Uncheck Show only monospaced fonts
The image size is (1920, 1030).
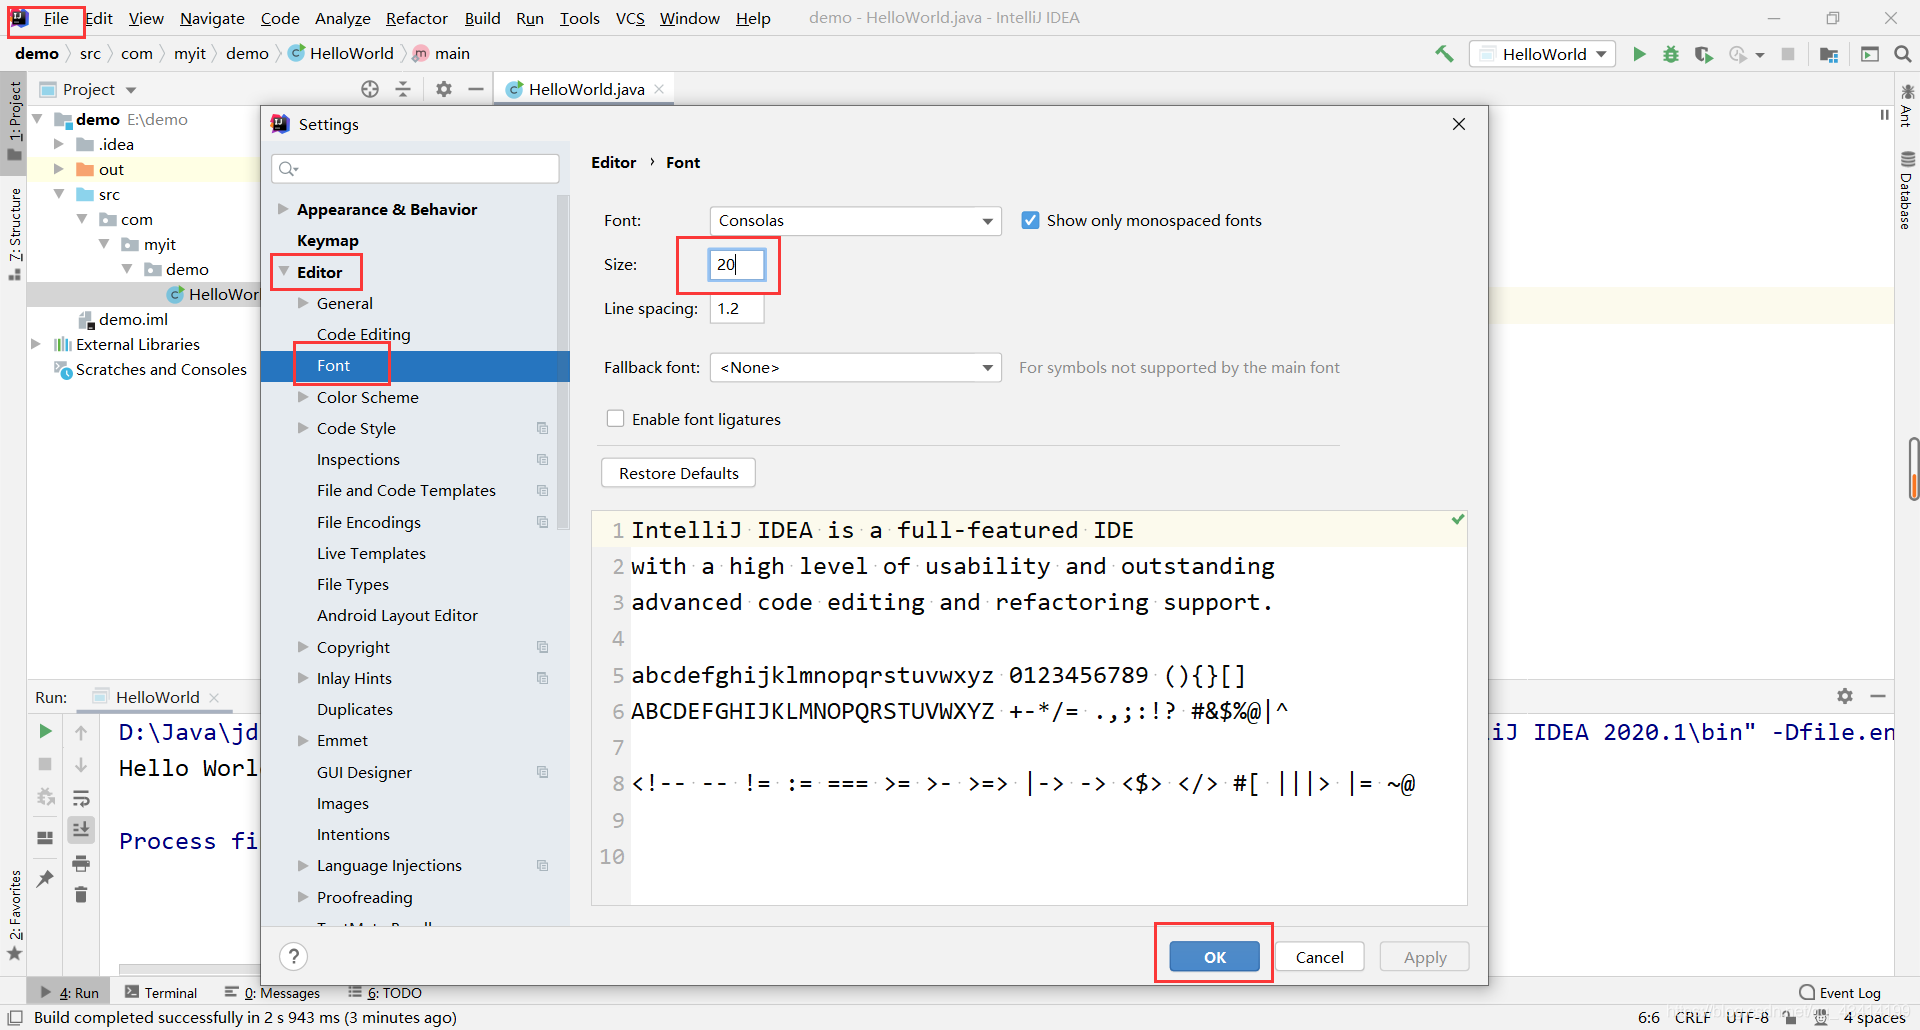coord(1030,220)
